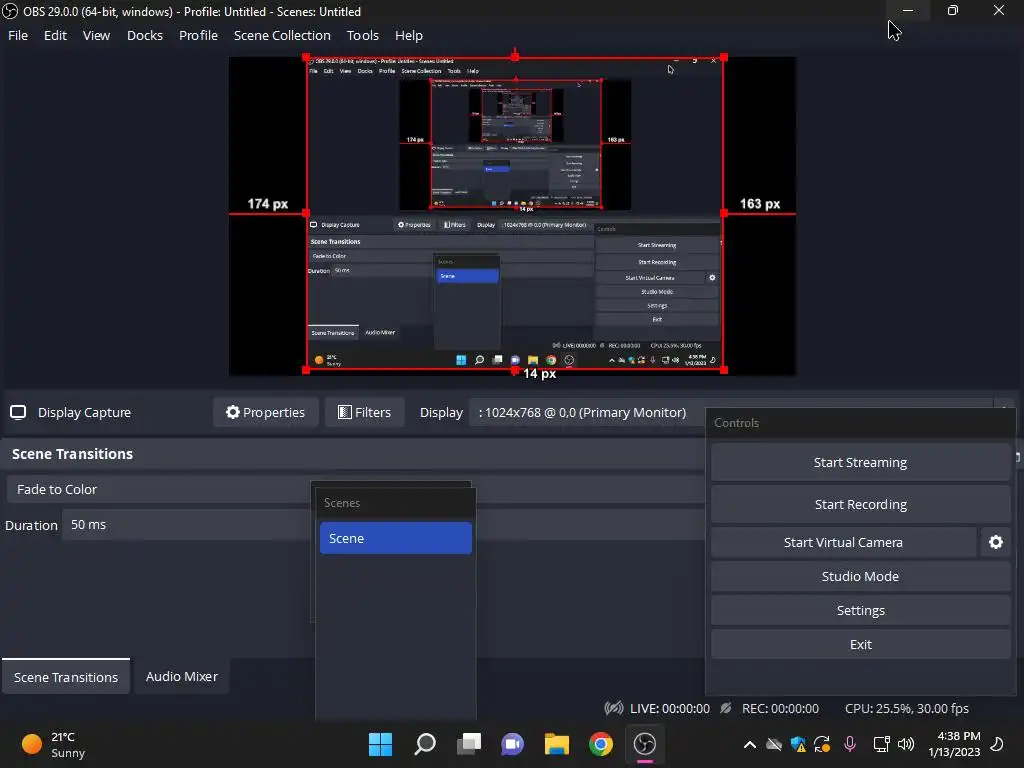The width and height of the screenshot is (1024, 768).
Task: Click the LIVE status icon
Action: click(614, 708)
